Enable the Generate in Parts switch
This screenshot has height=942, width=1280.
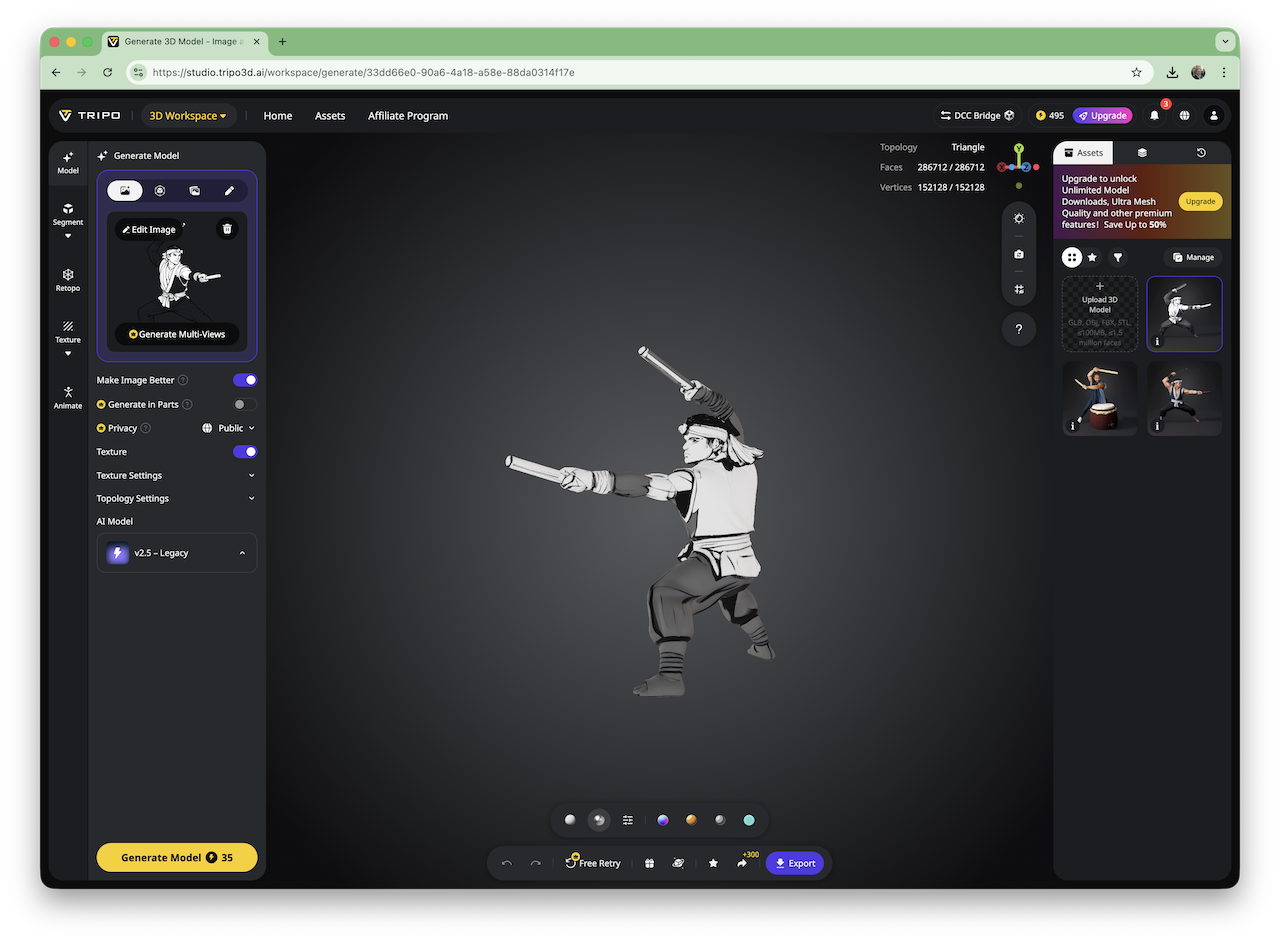(x=244, y=404)
